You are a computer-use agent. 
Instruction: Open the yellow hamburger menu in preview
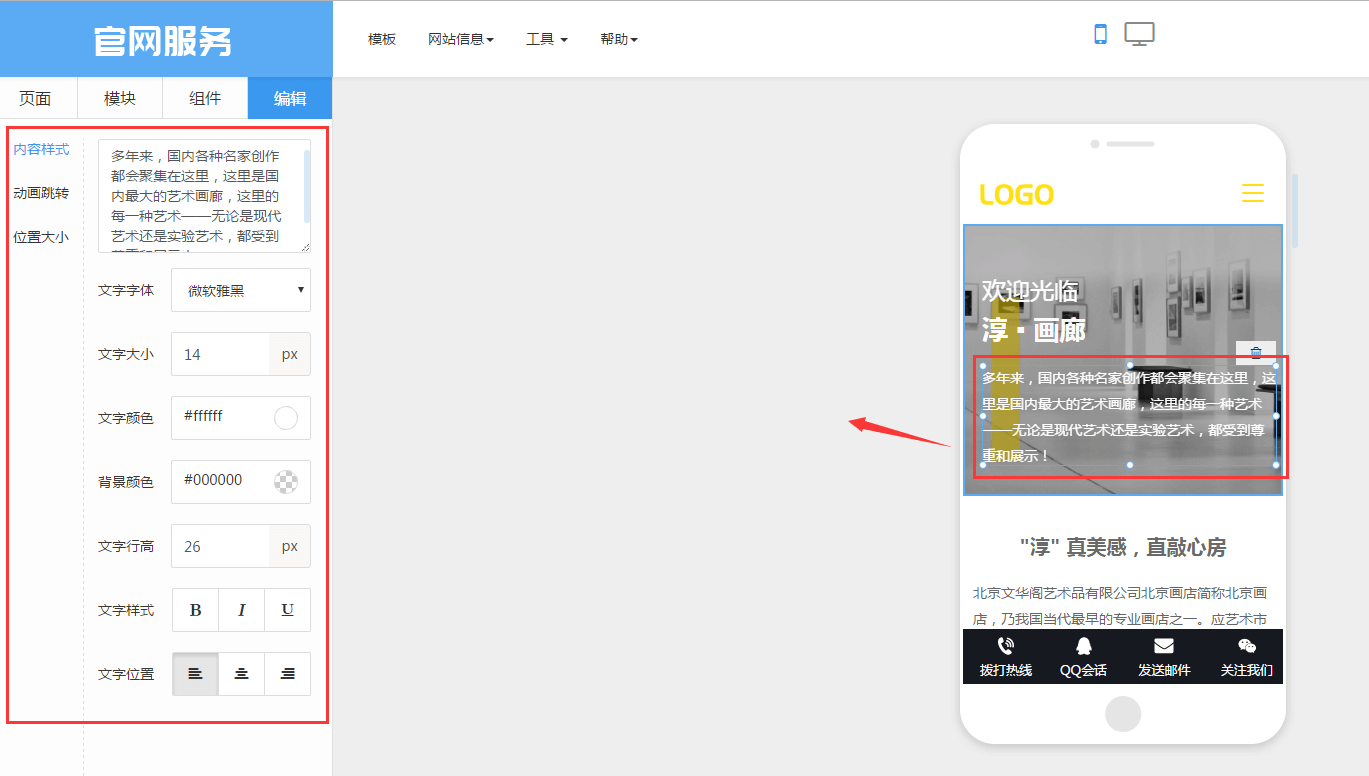1252,193
